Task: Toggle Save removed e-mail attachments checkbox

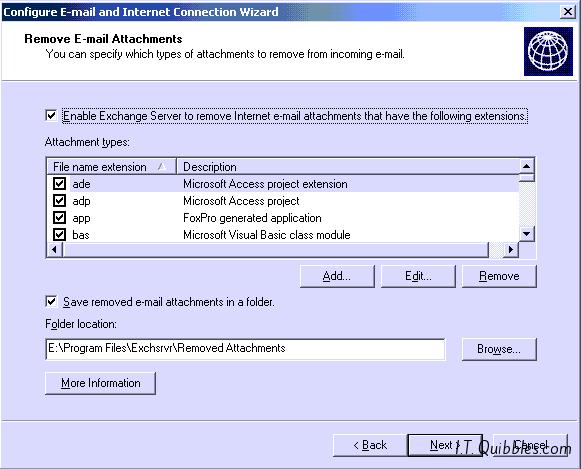Action: pos(52,301)
